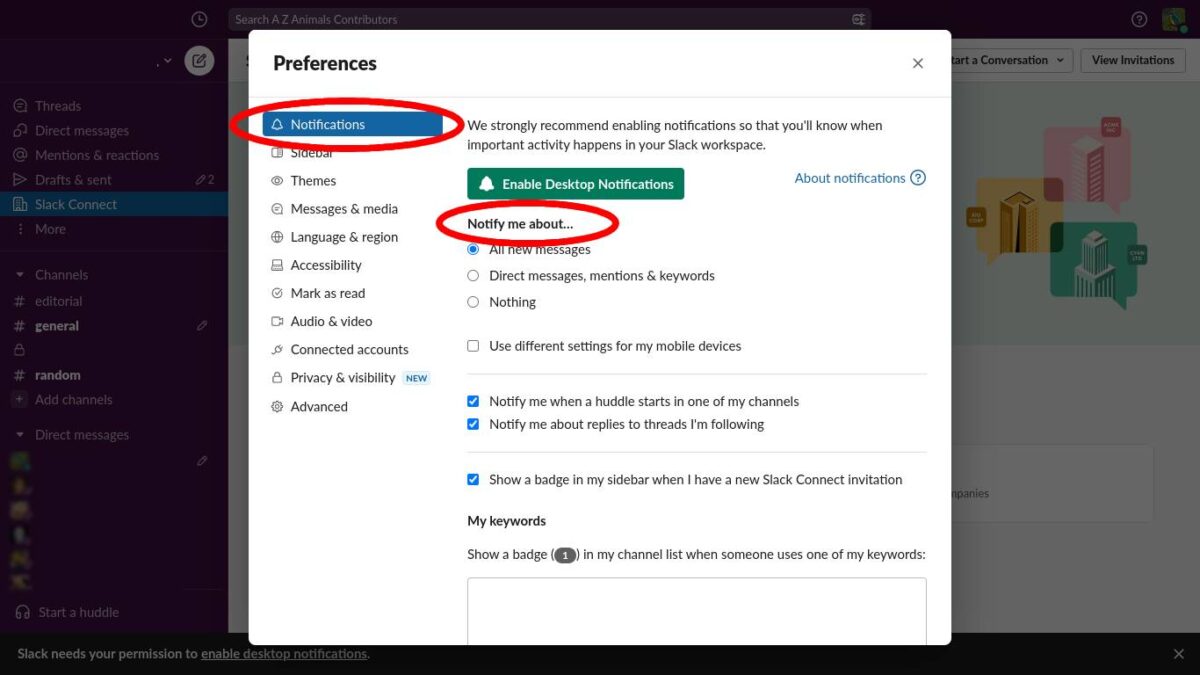Viewport: 1200px width, 675px height.
Task: Uncheck replies to threads I'm following
Action: (473, 424)
